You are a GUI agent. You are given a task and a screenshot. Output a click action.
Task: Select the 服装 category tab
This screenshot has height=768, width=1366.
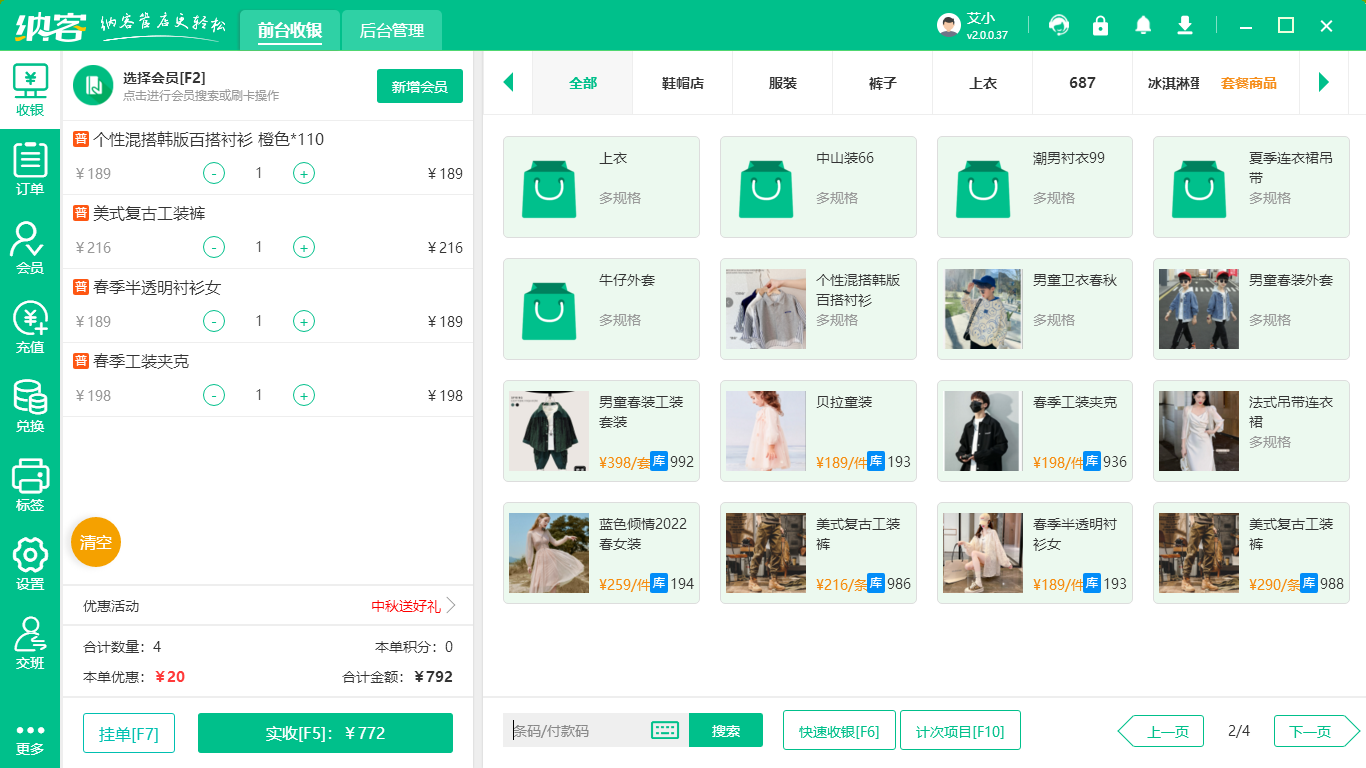click(x=783, y=83)
